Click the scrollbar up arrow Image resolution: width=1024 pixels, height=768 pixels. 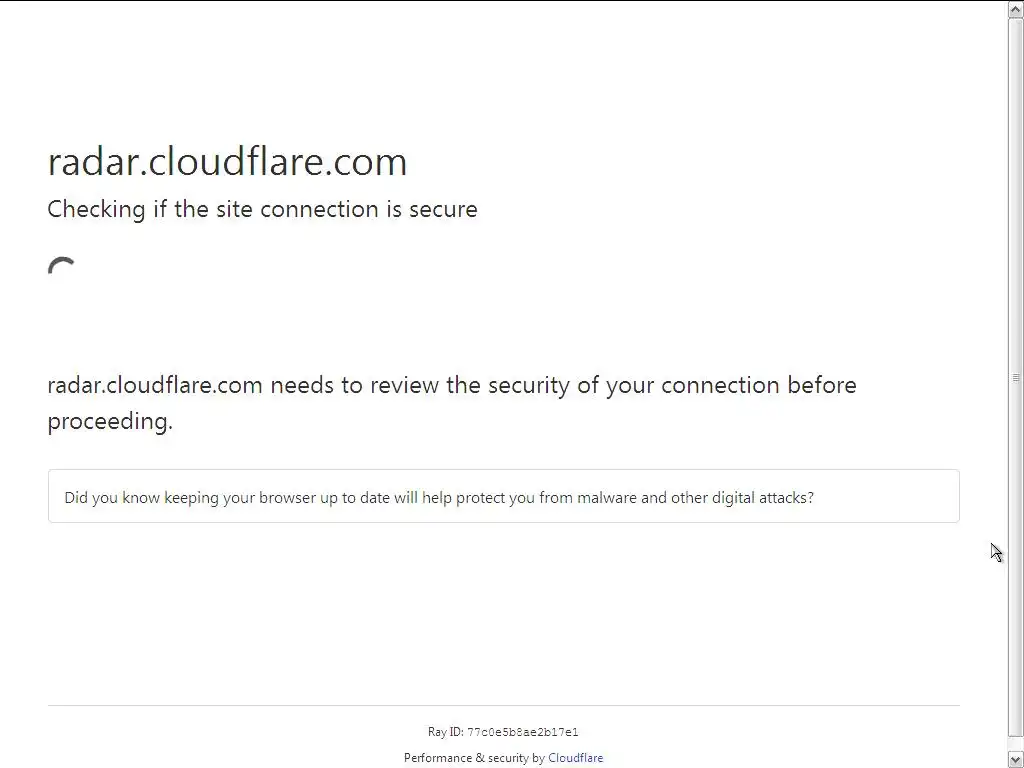tap(1016, 10)
